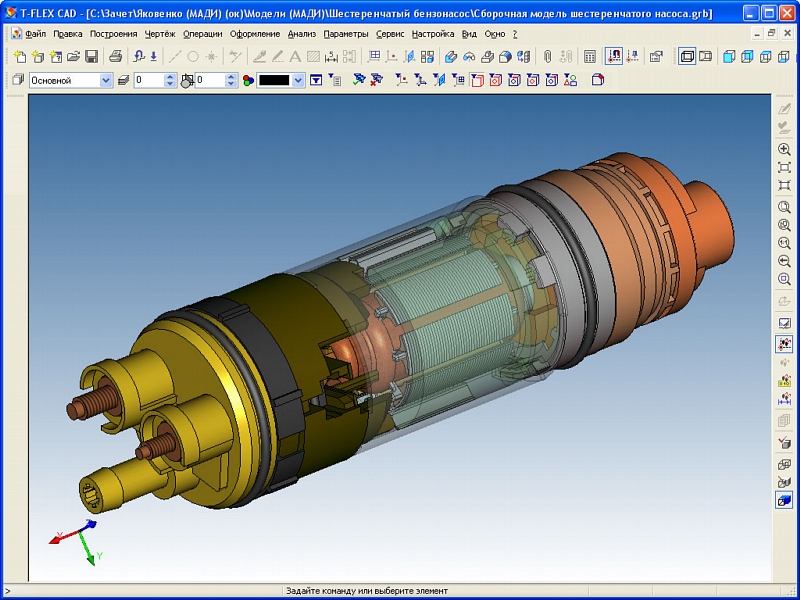
Task: Click the priority value field
Action: coord(210,80)
